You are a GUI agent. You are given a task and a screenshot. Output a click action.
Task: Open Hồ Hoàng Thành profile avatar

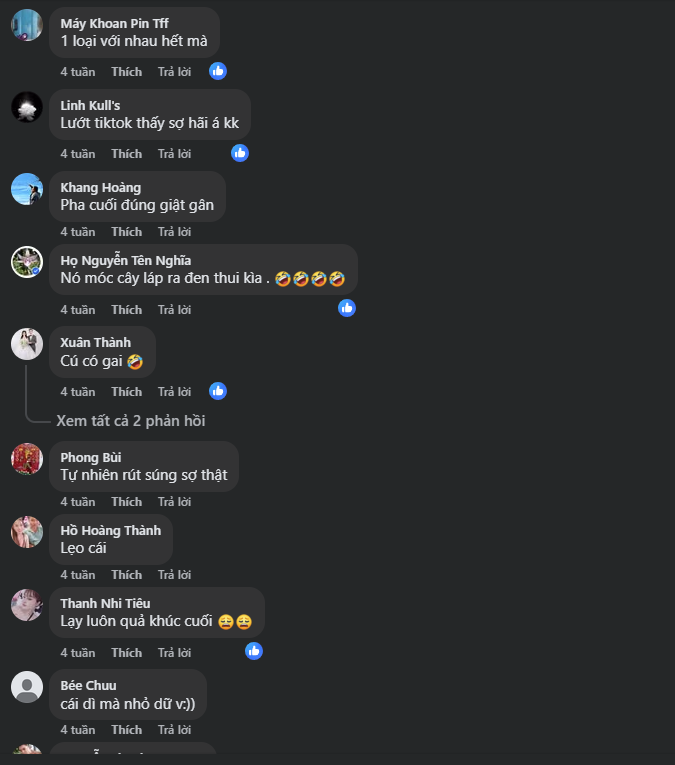pyautogui.click(x=27, y=532)
